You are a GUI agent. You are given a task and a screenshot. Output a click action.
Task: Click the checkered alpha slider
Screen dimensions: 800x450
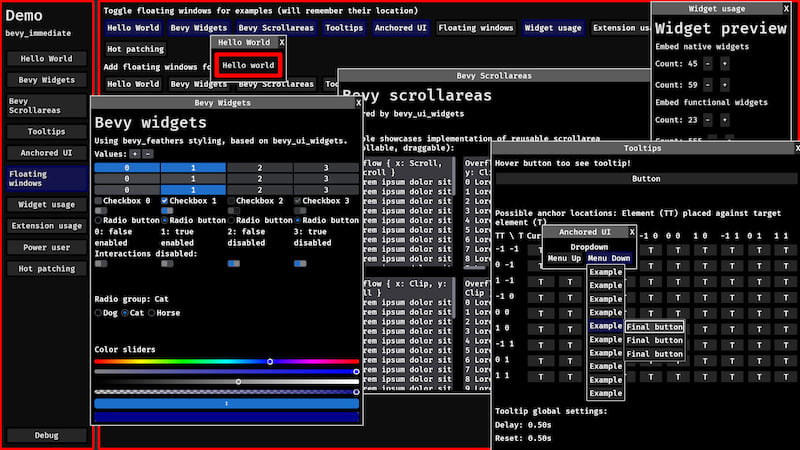pyautogui.click(x=227, y=392)
